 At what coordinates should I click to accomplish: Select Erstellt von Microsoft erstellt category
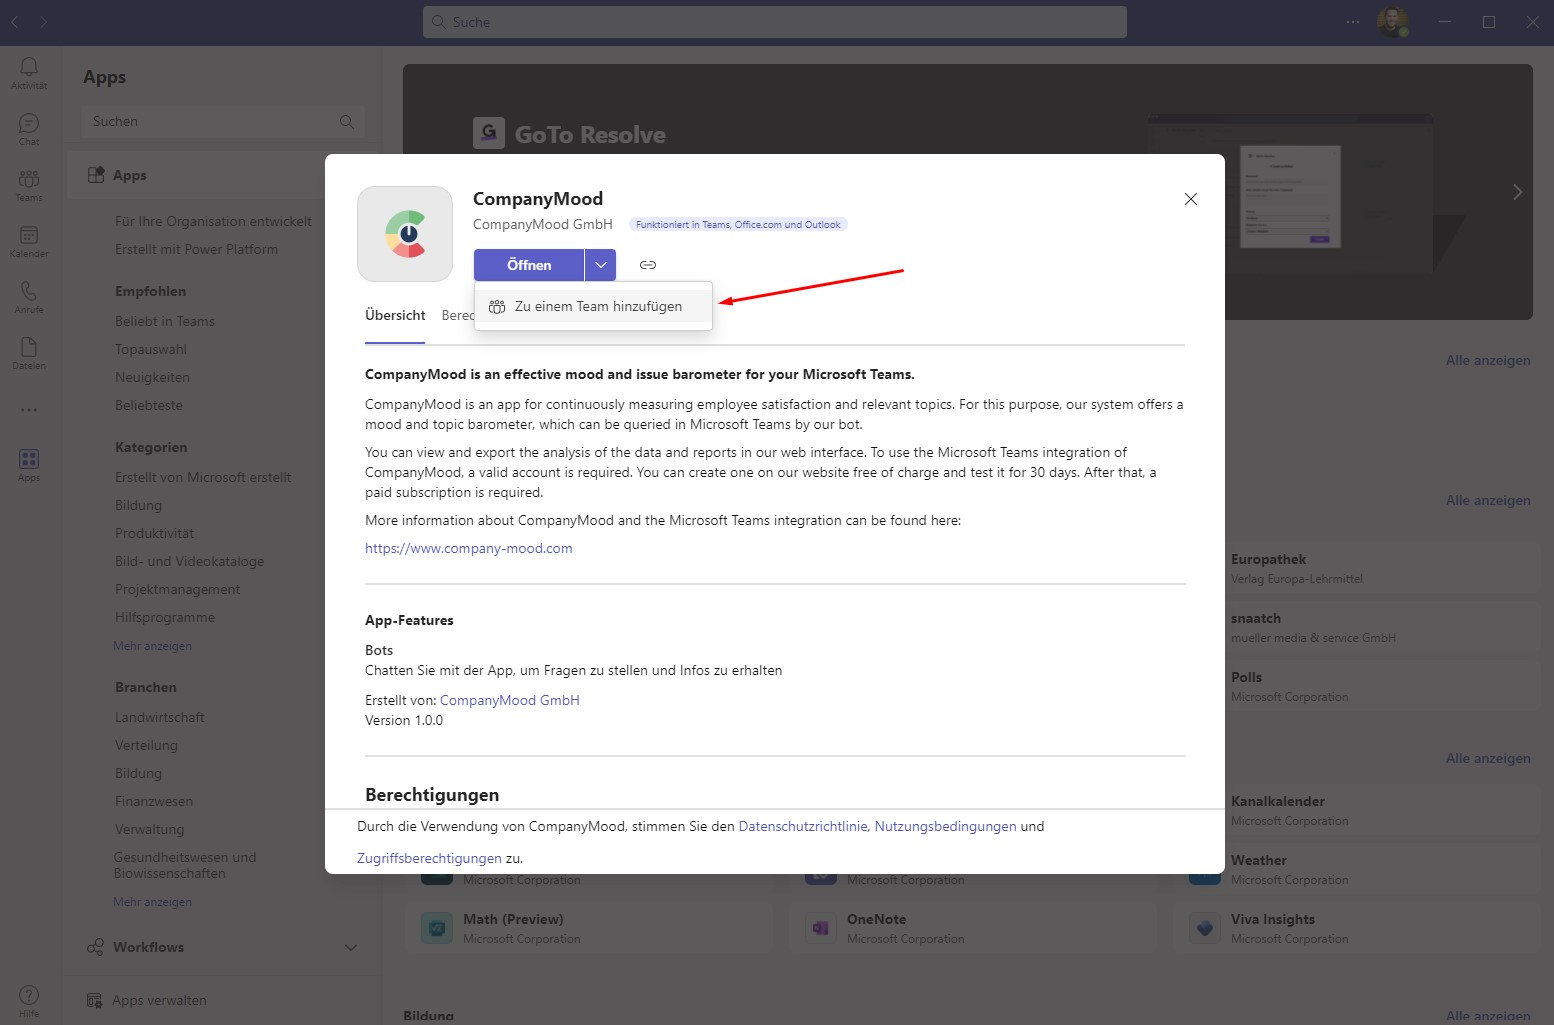(203, 477)
